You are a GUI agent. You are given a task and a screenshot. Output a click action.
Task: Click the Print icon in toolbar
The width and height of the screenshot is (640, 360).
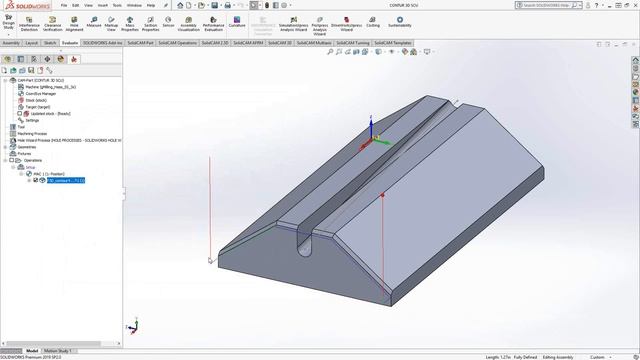[228, 5]
